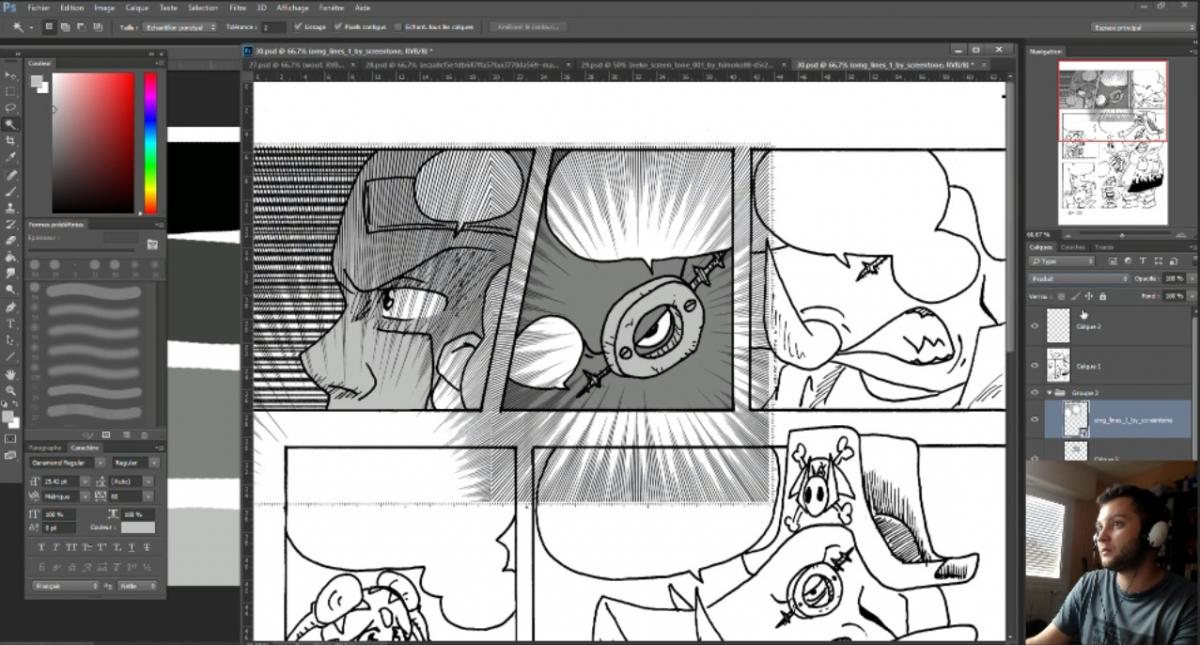The image size is (1200, 645).
Task: Select the Calque 1 layer name
Action: click(1091, 366)
